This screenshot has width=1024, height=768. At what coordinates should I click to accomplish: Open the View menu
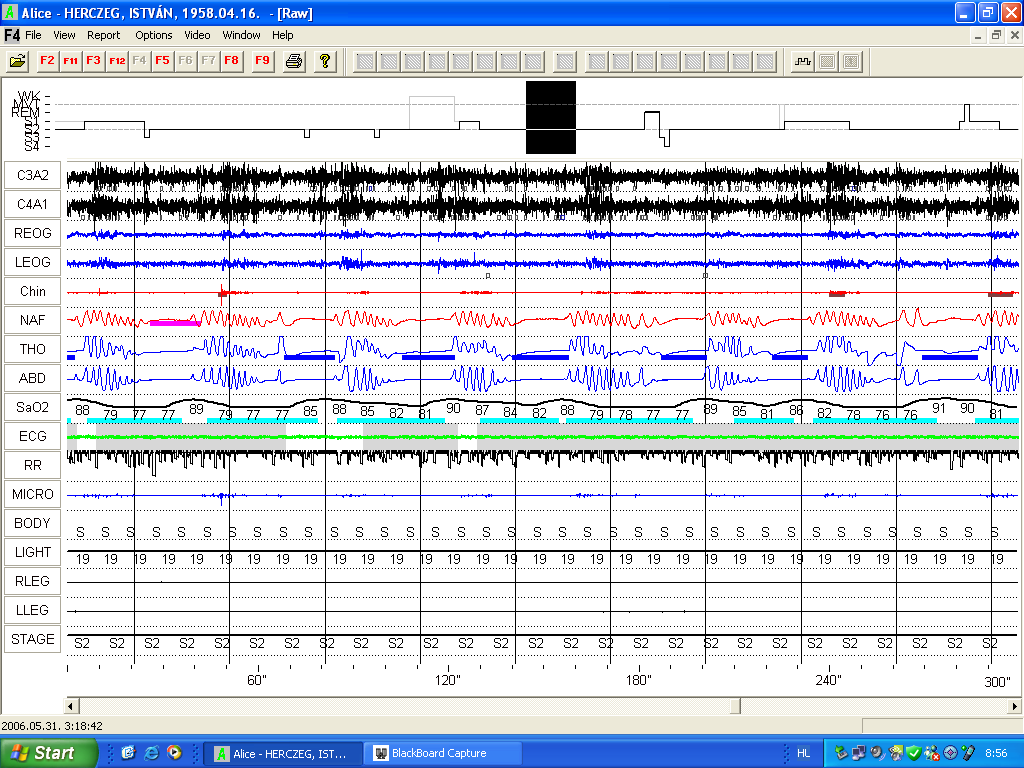pyautogui.click(x=64, y=35)
